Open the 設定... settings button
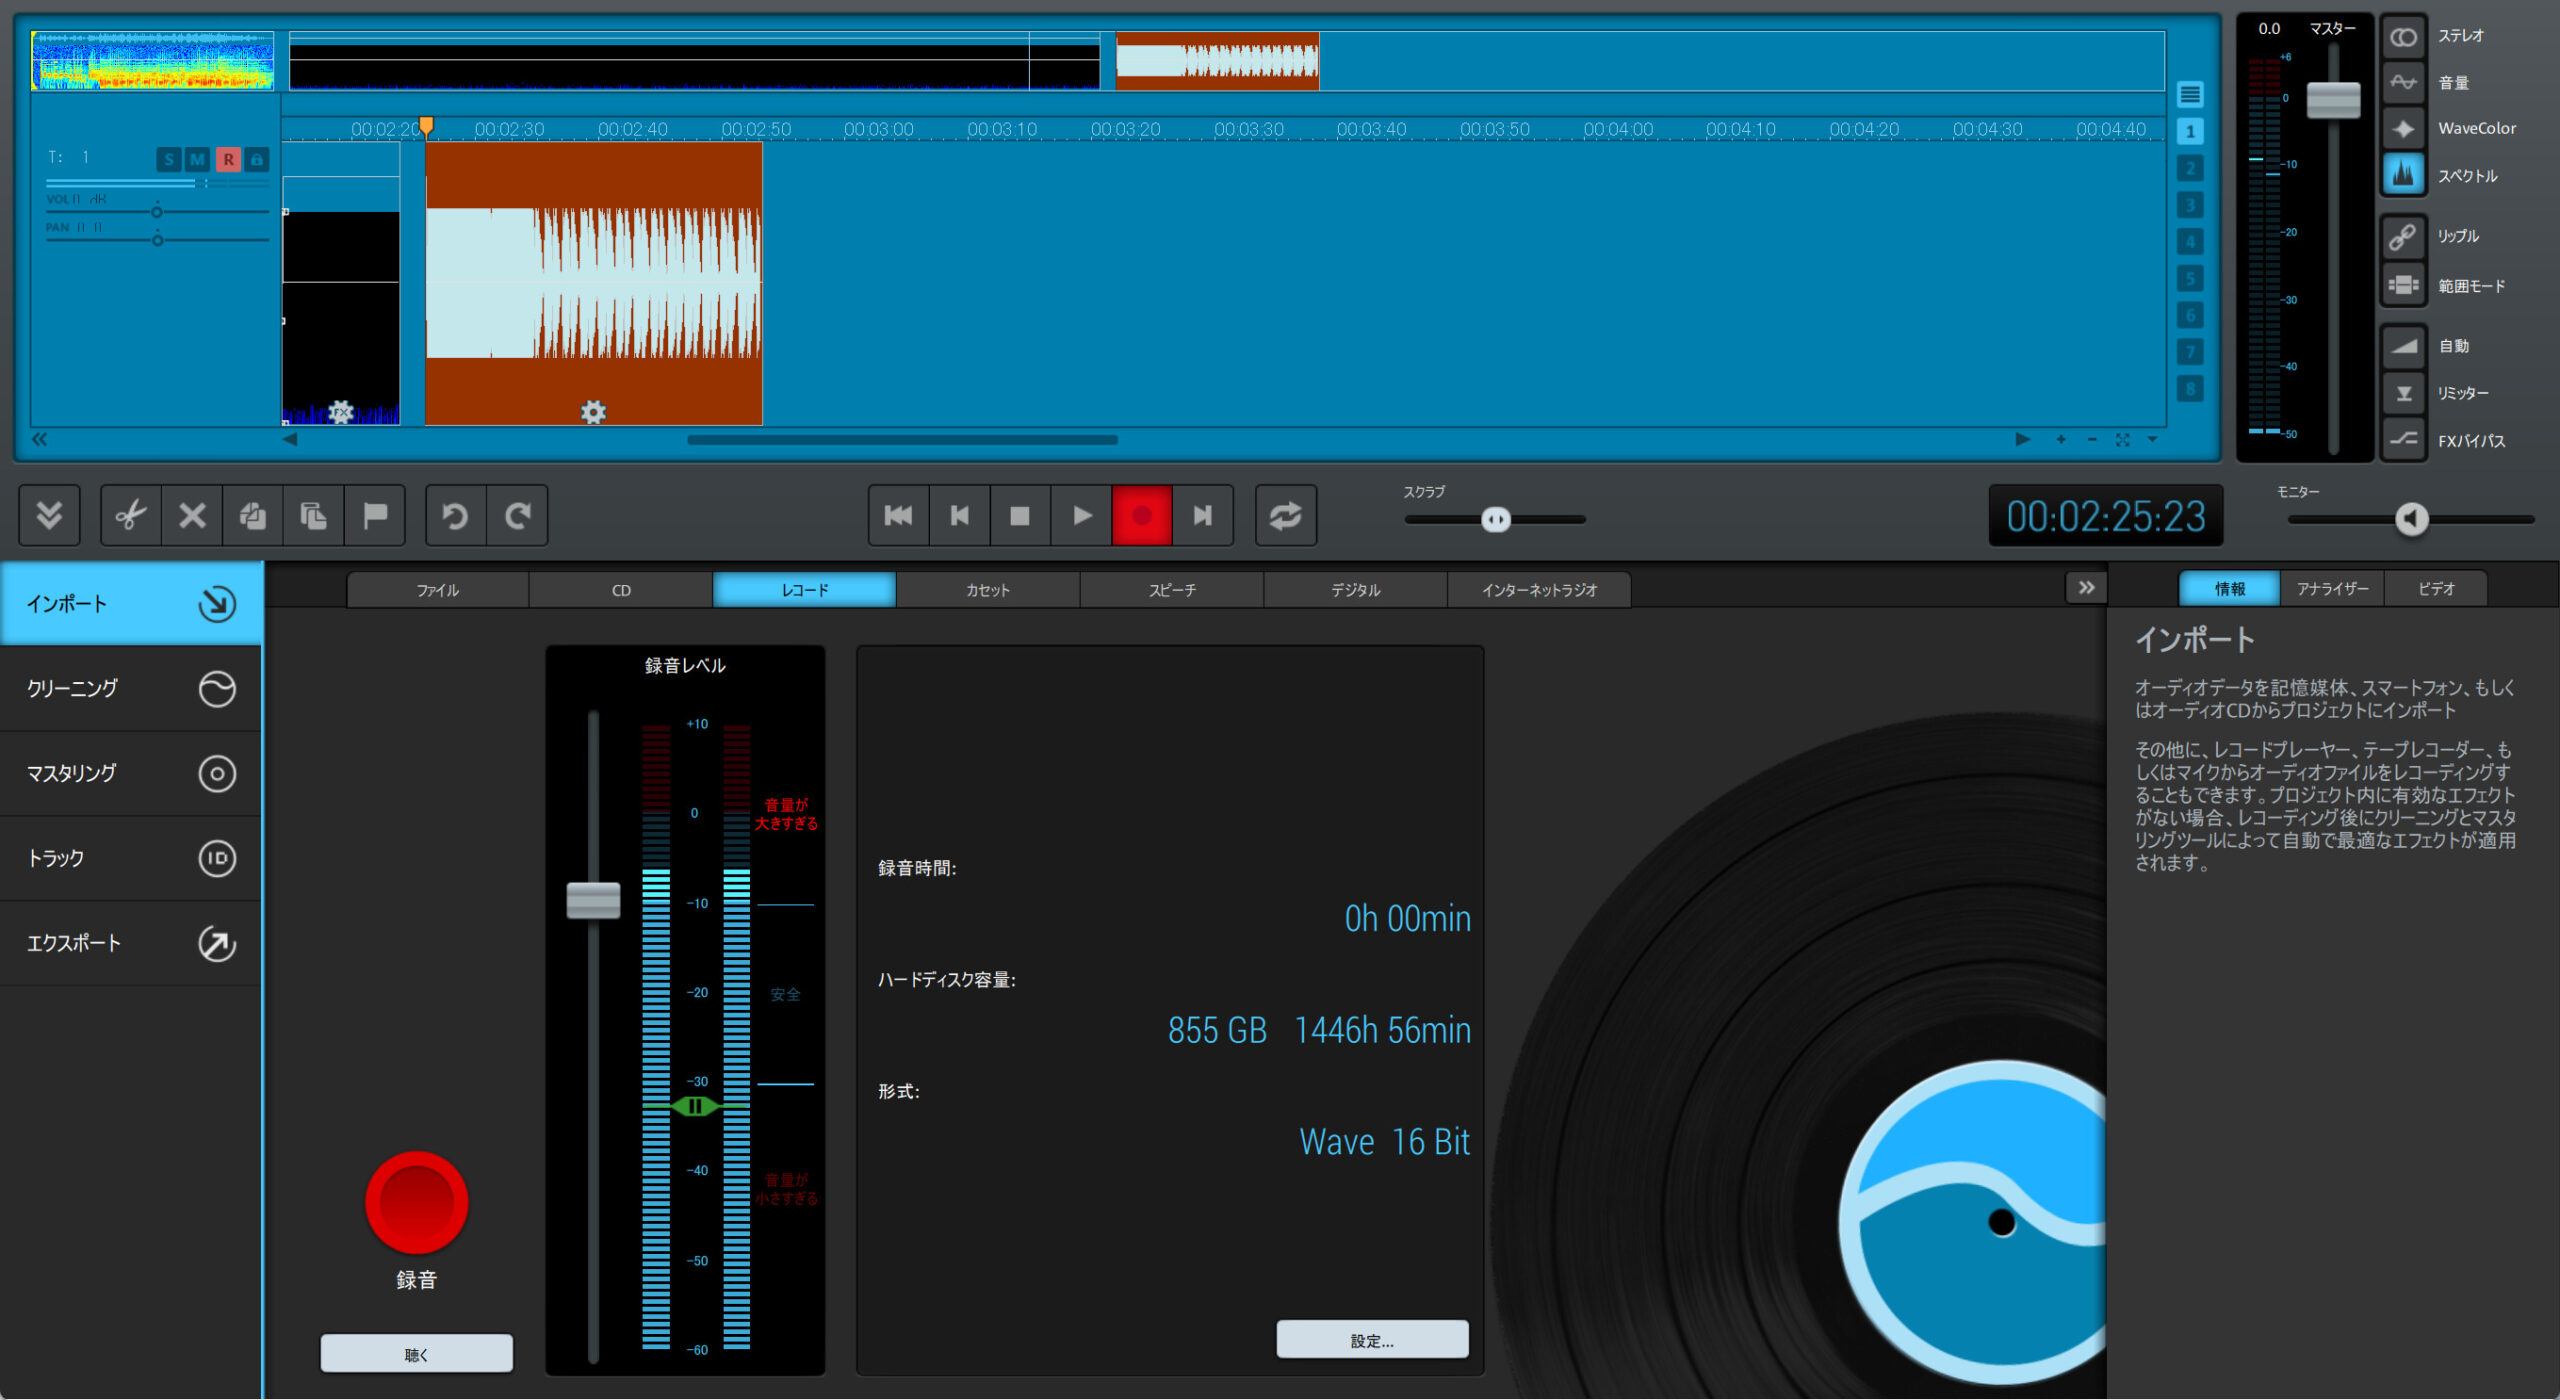 point(1372,1340)
